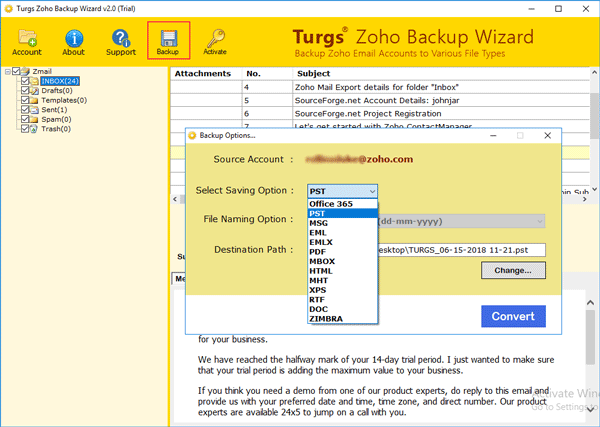Viewport: 600px width, 427px height.
Task: Select the Trash(0) folder label
Action: pos(56,129)
